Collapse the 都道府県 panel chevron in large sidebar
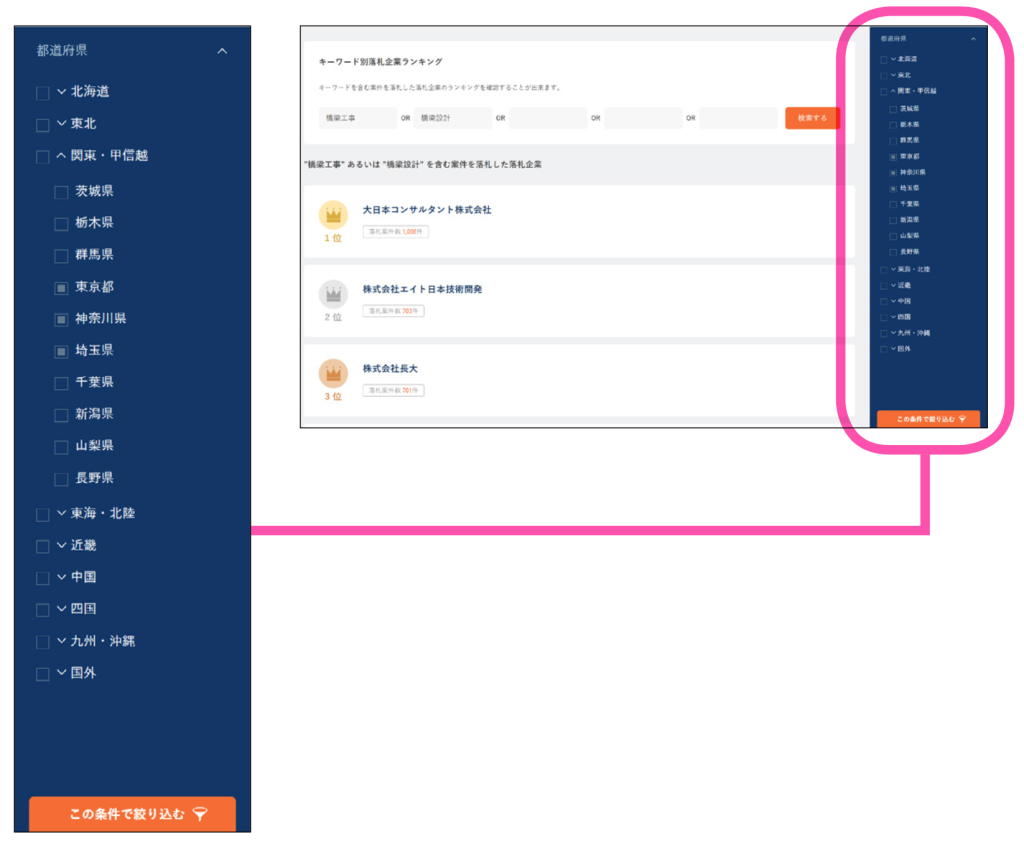This screenshot has height=844, width=1024. click(222, 51)
